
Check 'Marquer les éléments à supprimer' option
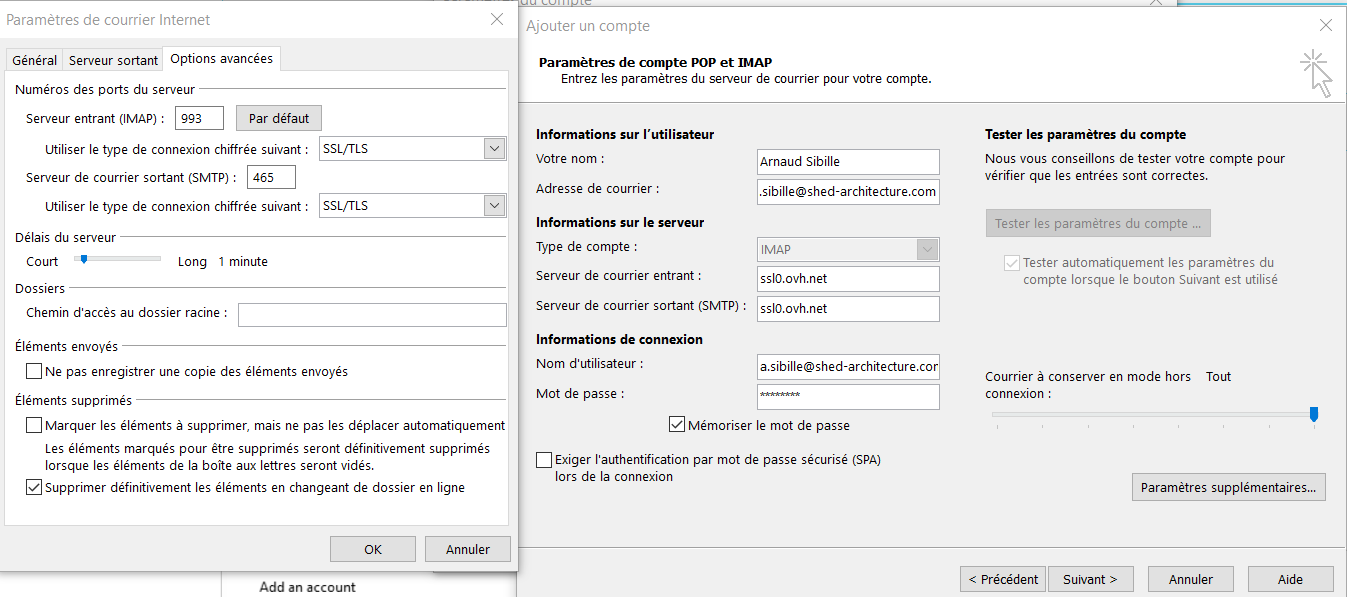[35, 425]
